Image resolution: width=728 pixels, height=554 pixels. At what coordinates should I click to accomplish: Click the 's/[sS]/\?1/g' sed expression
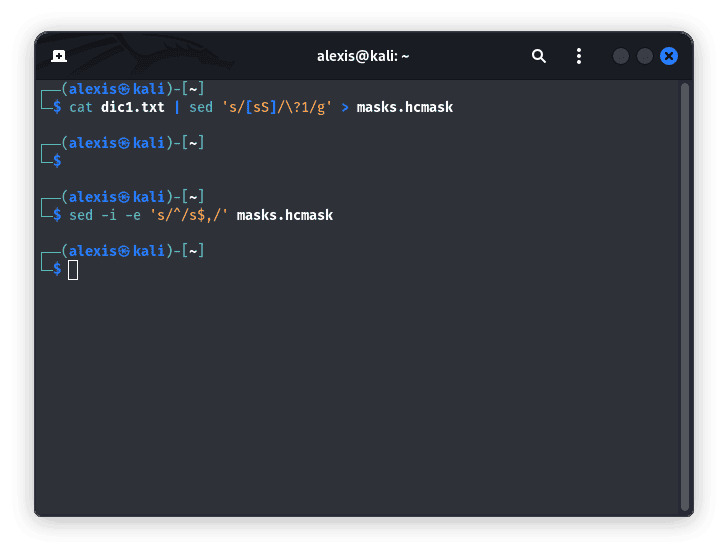coord(277,107)
